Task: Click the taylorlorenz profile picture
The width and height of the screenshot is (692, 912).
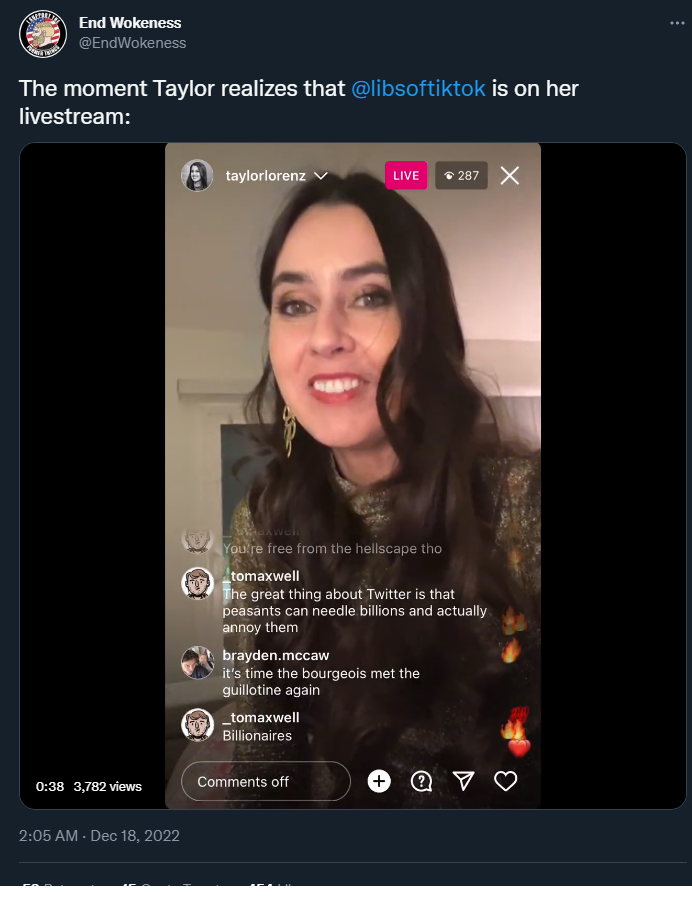Action: (197, 176)
